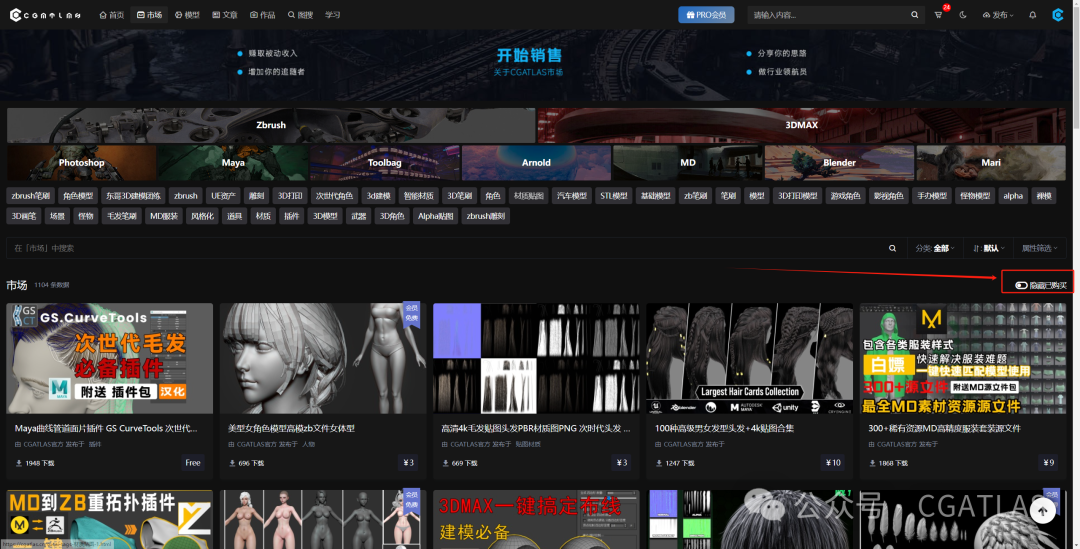Toggle dark mode with the moon icon
Screen dimensions: 1080x549
(962, 14)
